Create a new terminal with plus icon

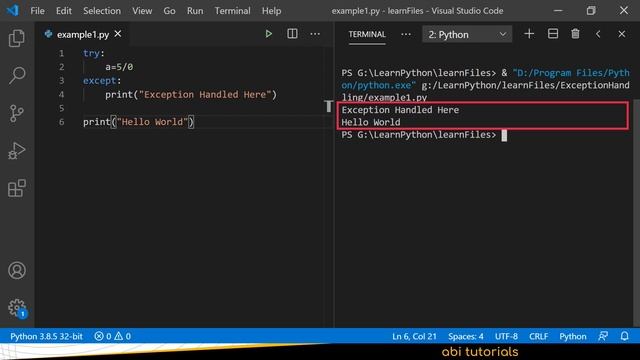click(529, 34)
